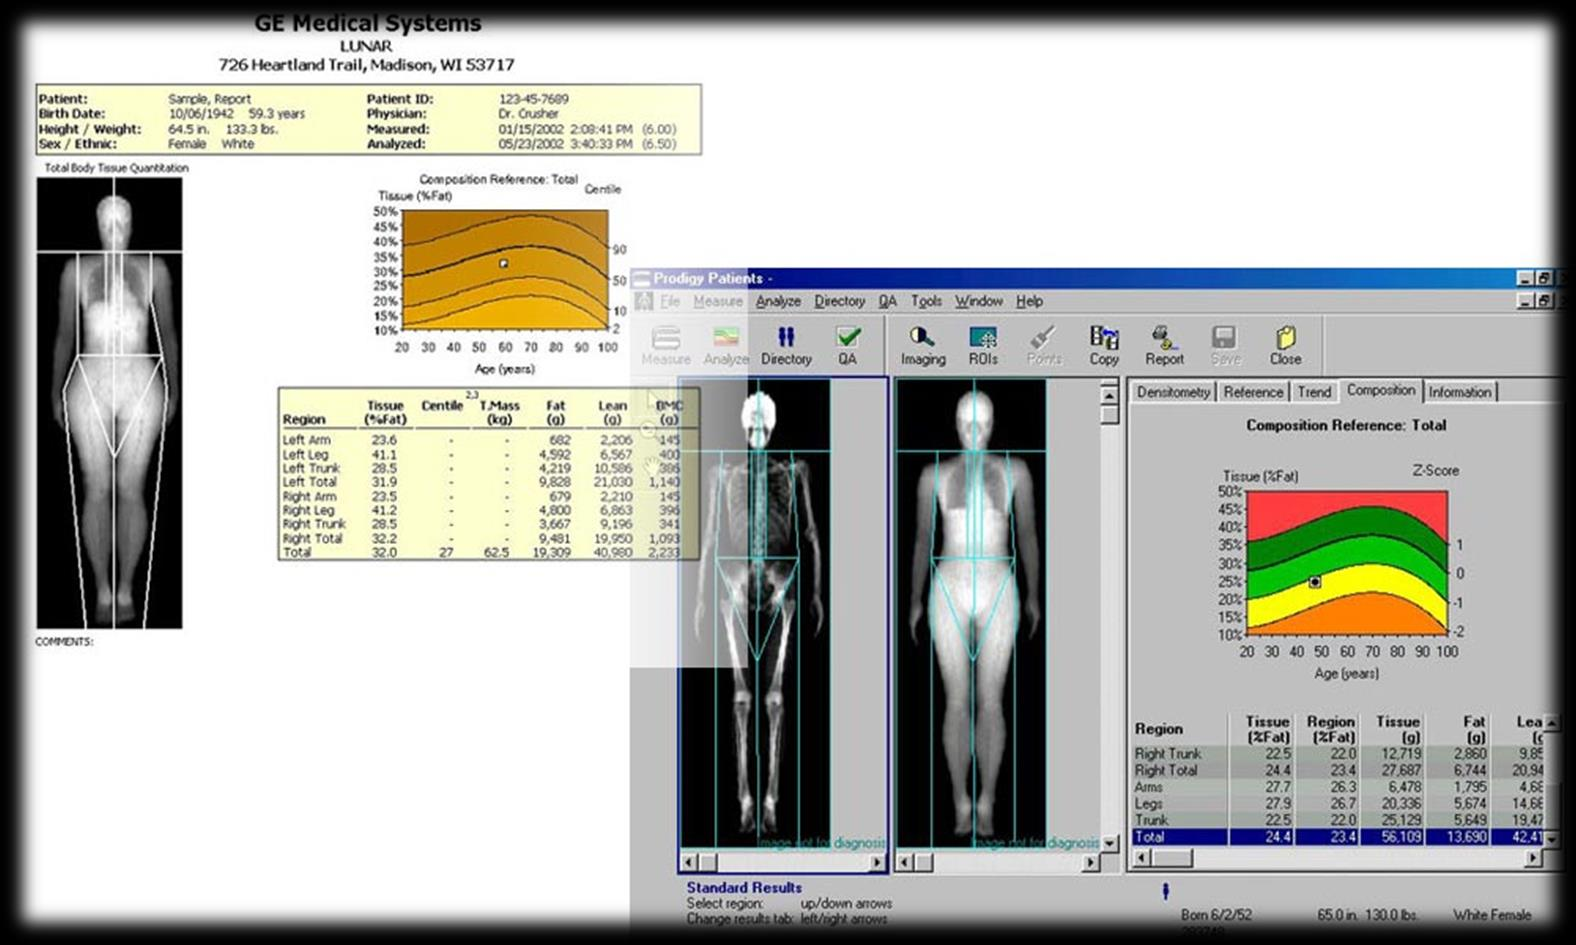Click the patient name Sample, Report
Screen dimensions: 1576x945
point(209,99)
